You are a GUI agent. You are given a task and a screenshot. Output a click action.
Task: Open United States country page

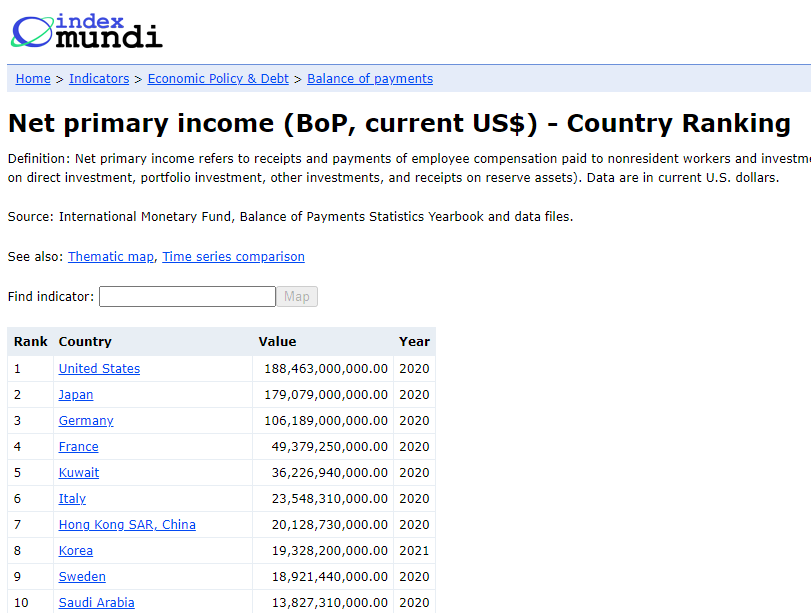(x=99, y=369)
